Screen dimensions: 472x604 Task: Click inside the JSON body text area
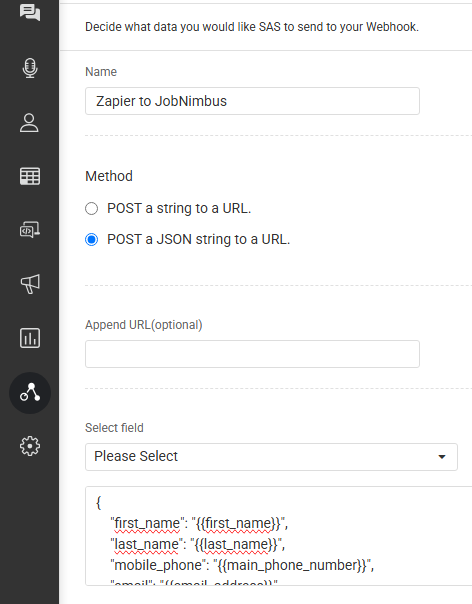(x=279, y=536)
